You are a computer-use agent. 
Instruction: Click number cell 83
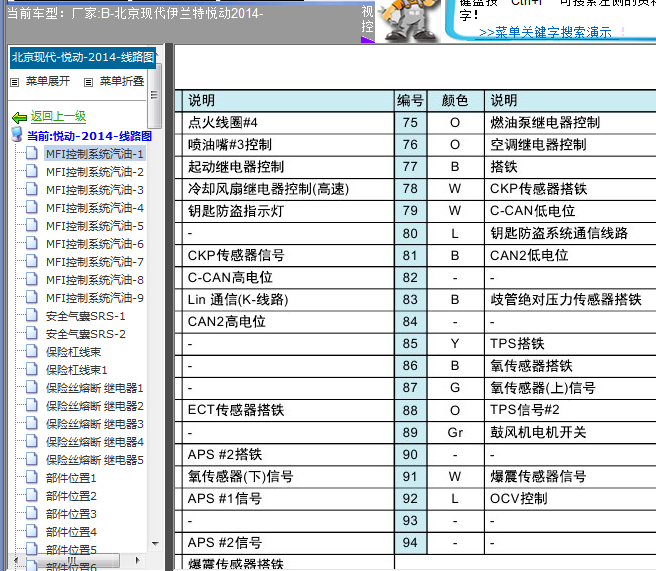[x=410, y=300]
